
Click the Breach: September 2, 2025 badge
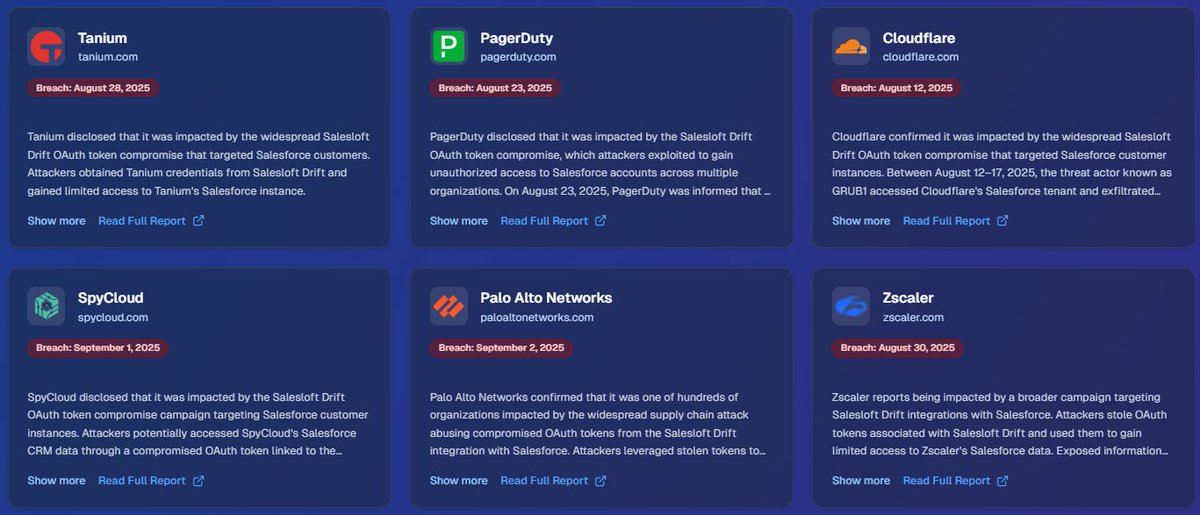point(501,348)
